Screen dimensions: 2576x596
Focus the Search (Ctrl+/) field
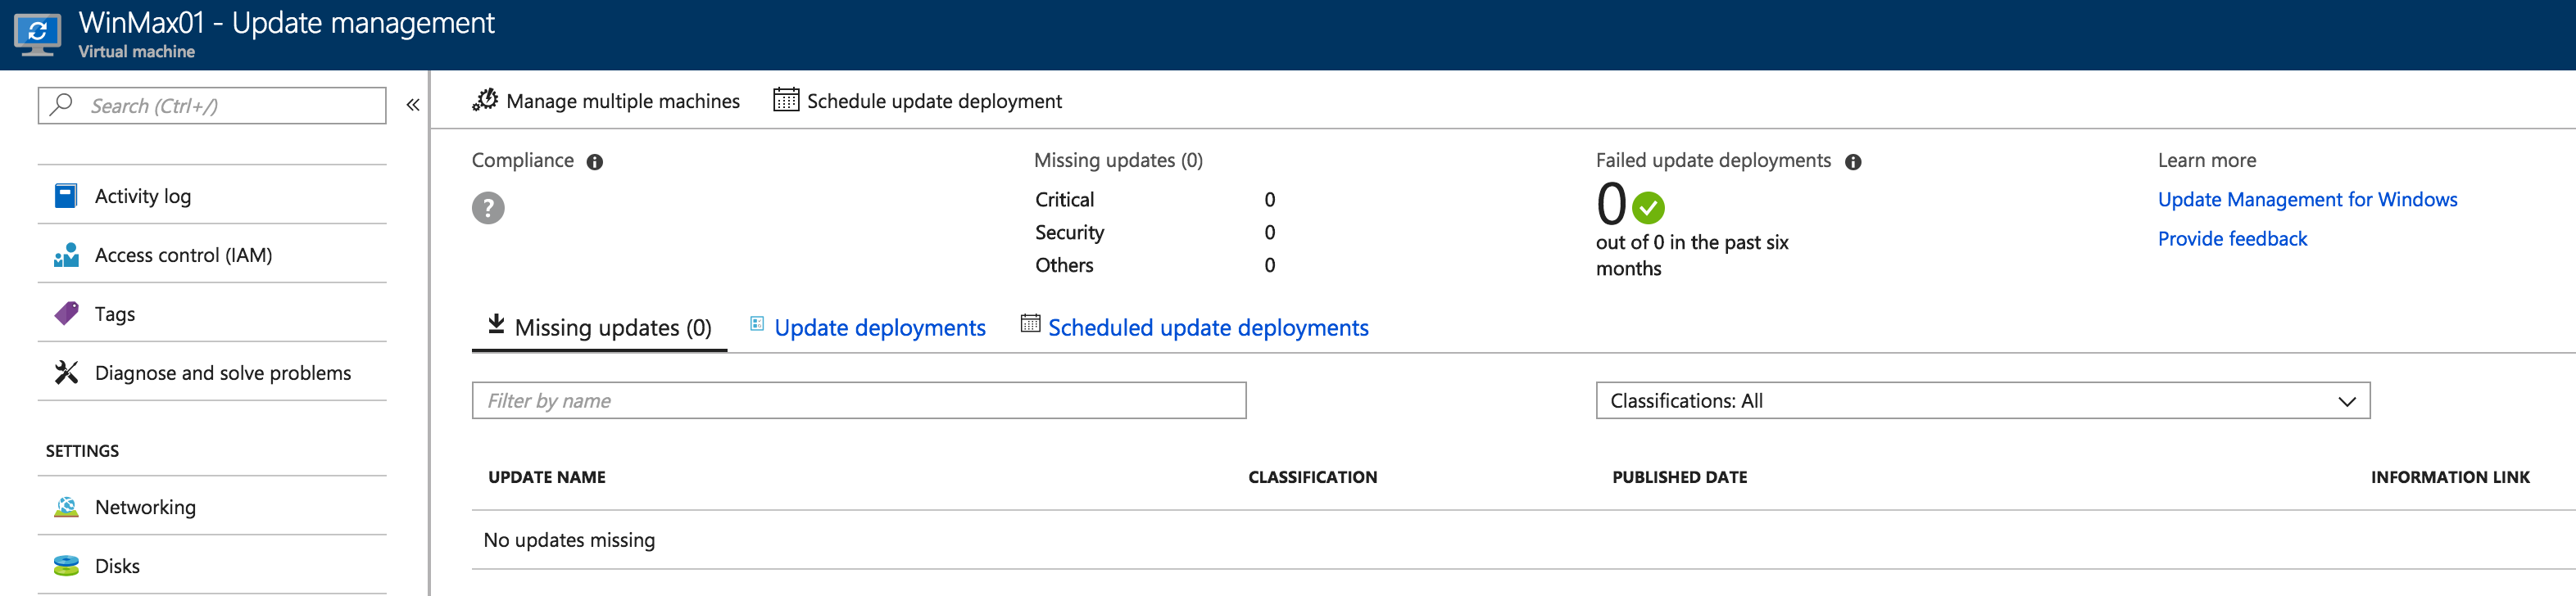(x=212, y=105)
